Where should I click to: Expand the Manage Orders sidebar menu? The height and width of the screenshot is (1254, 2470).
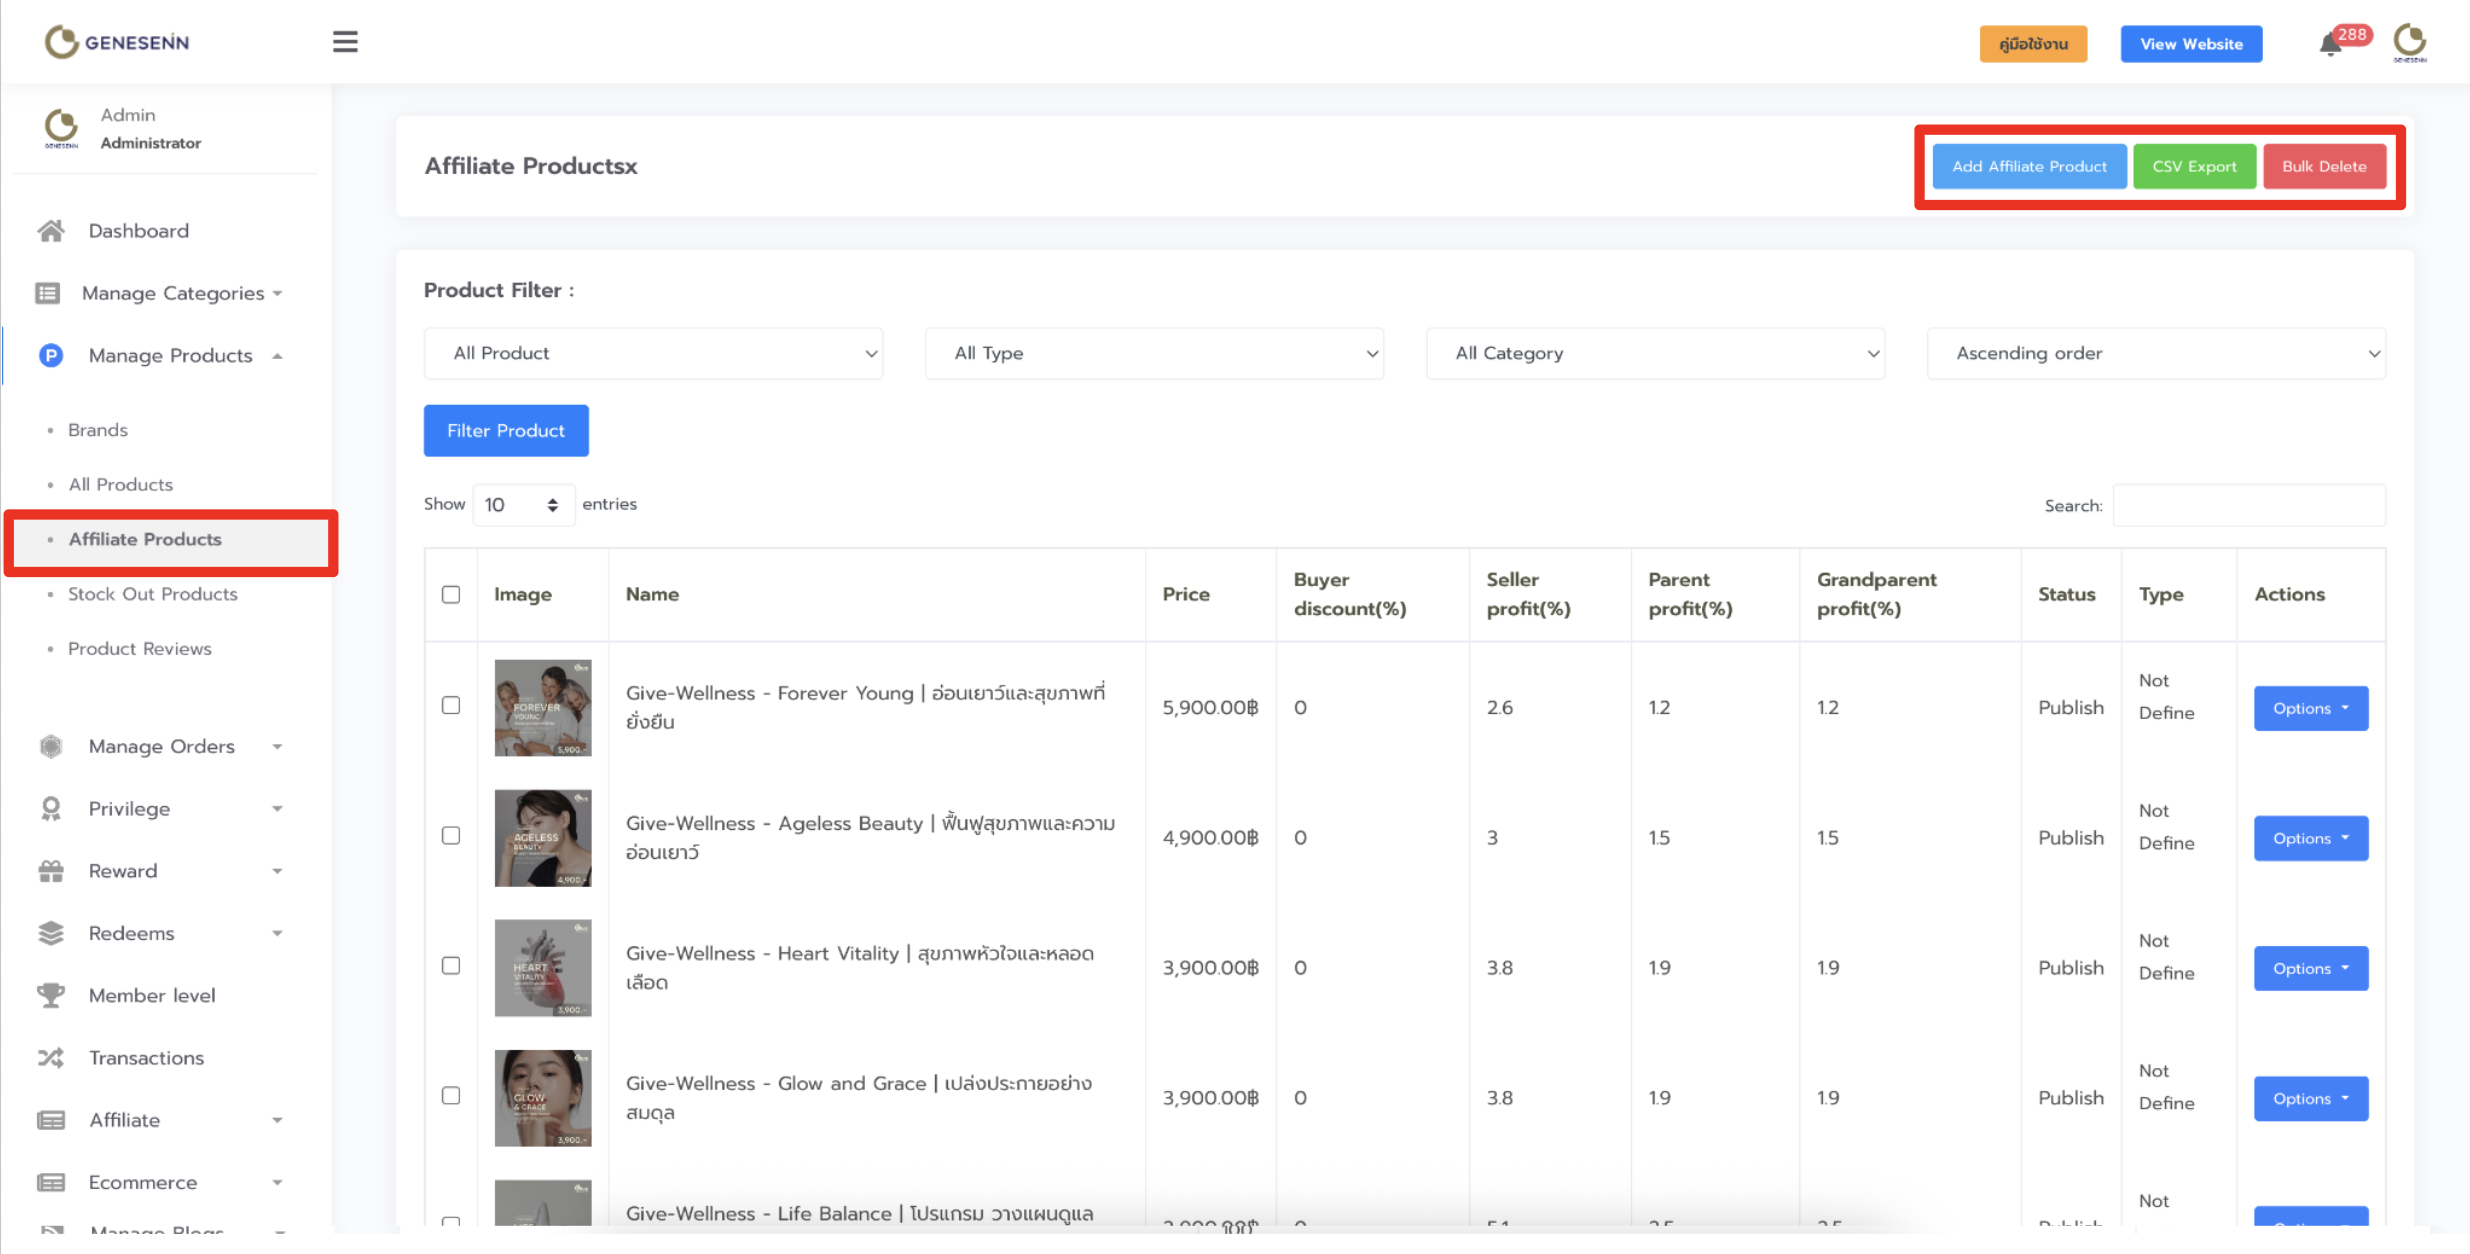coord(162,746)
